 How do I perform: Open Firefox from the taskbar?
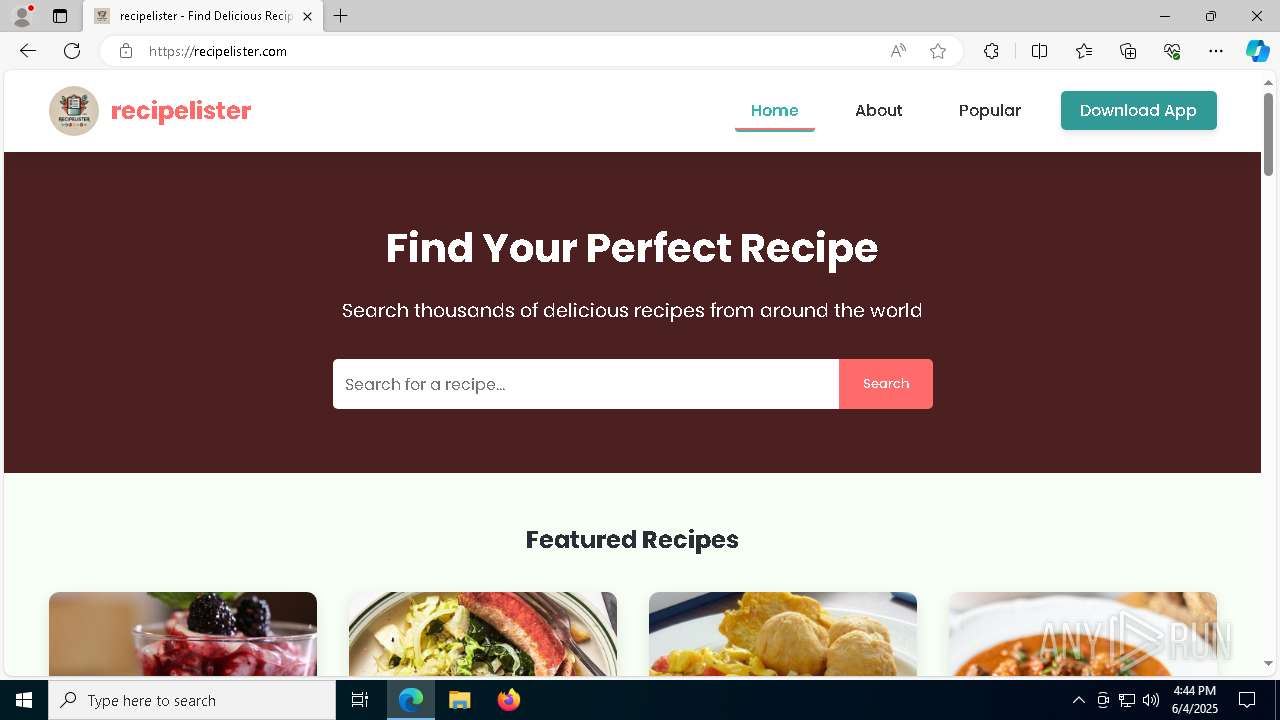(509, 700)
